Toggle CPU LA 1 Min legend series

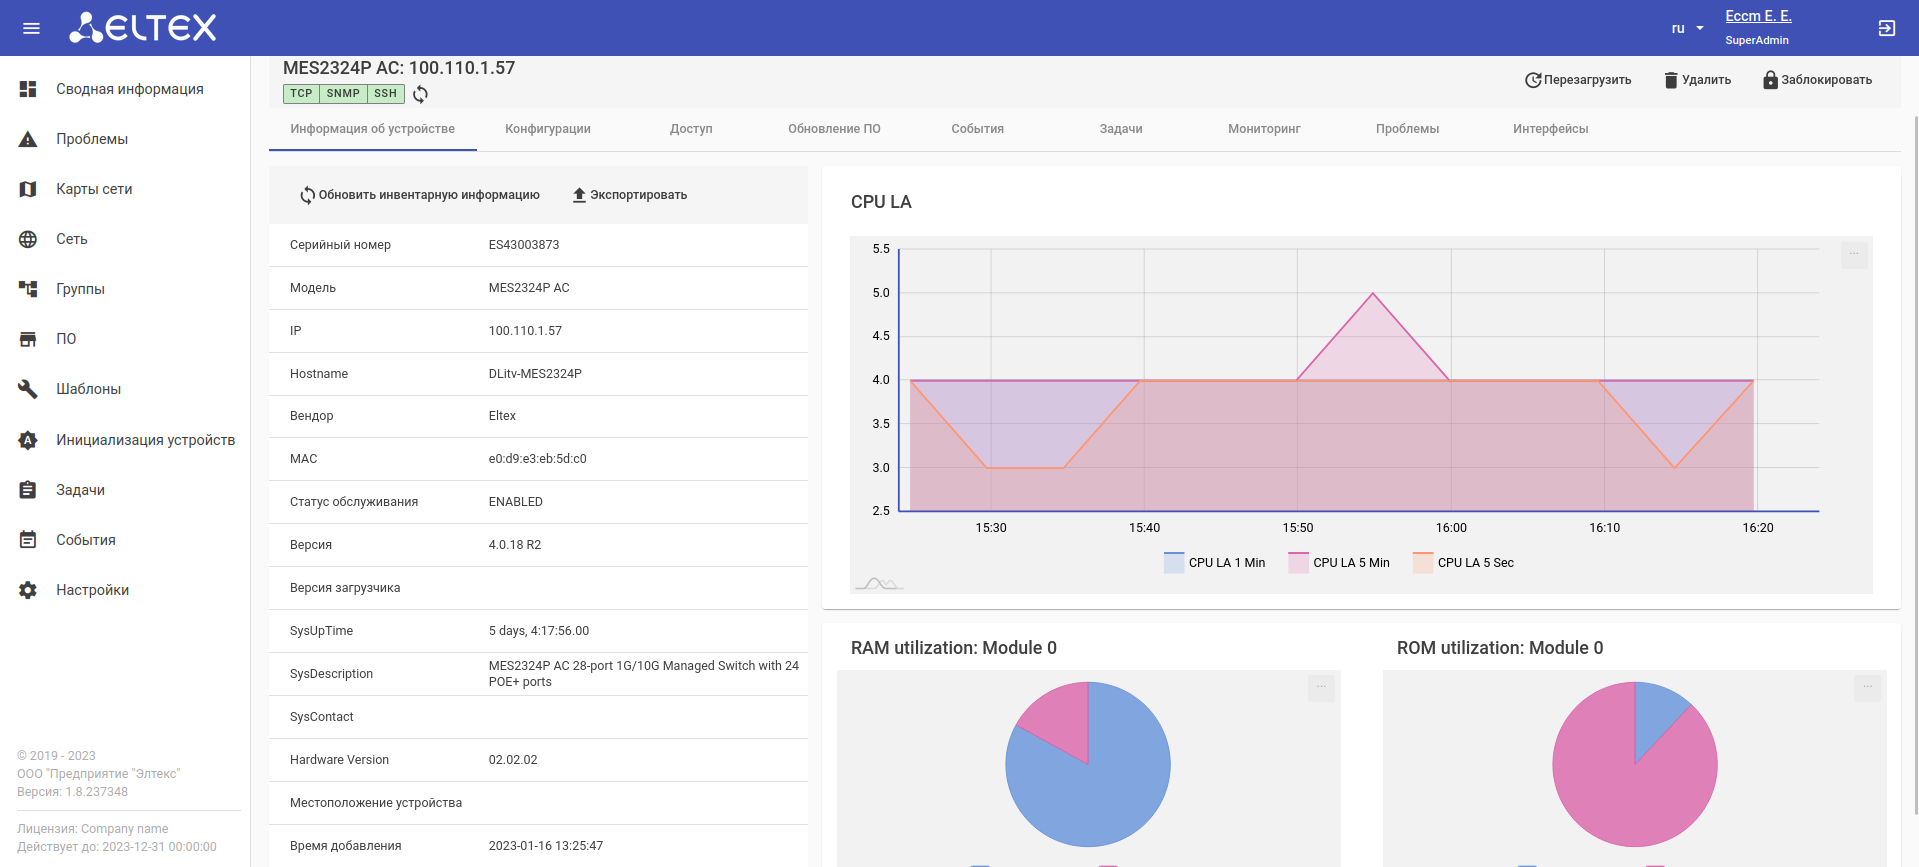(x=1215, y=563)
